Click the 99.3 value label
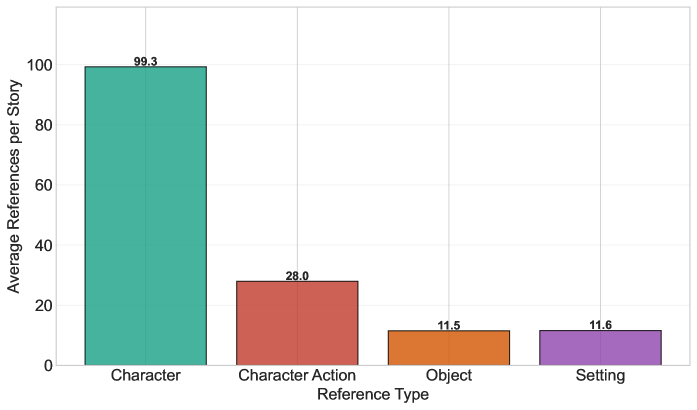 pyautogui.click(x=145, y=62)
